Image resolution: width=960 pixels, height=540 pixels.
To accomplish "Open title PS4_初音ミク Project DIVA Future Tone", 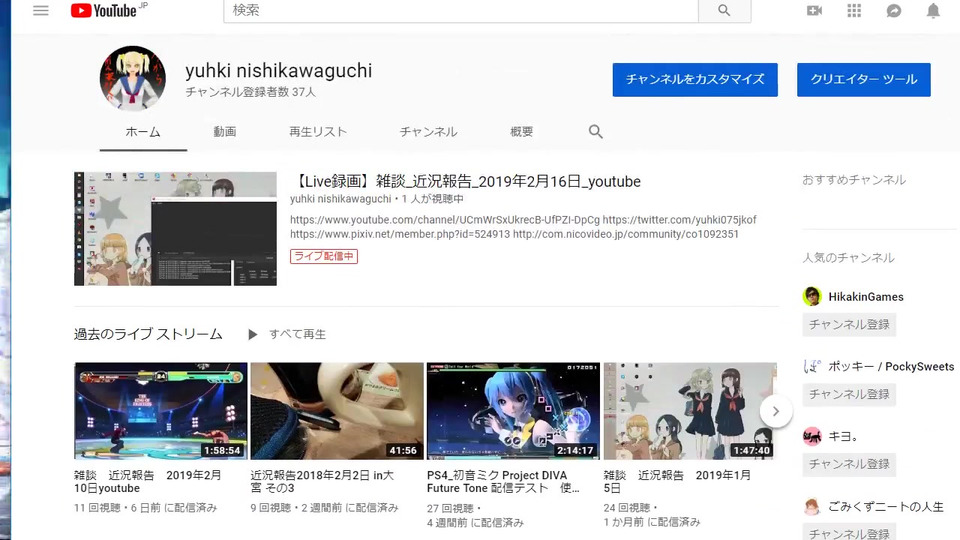I will 503,482.
